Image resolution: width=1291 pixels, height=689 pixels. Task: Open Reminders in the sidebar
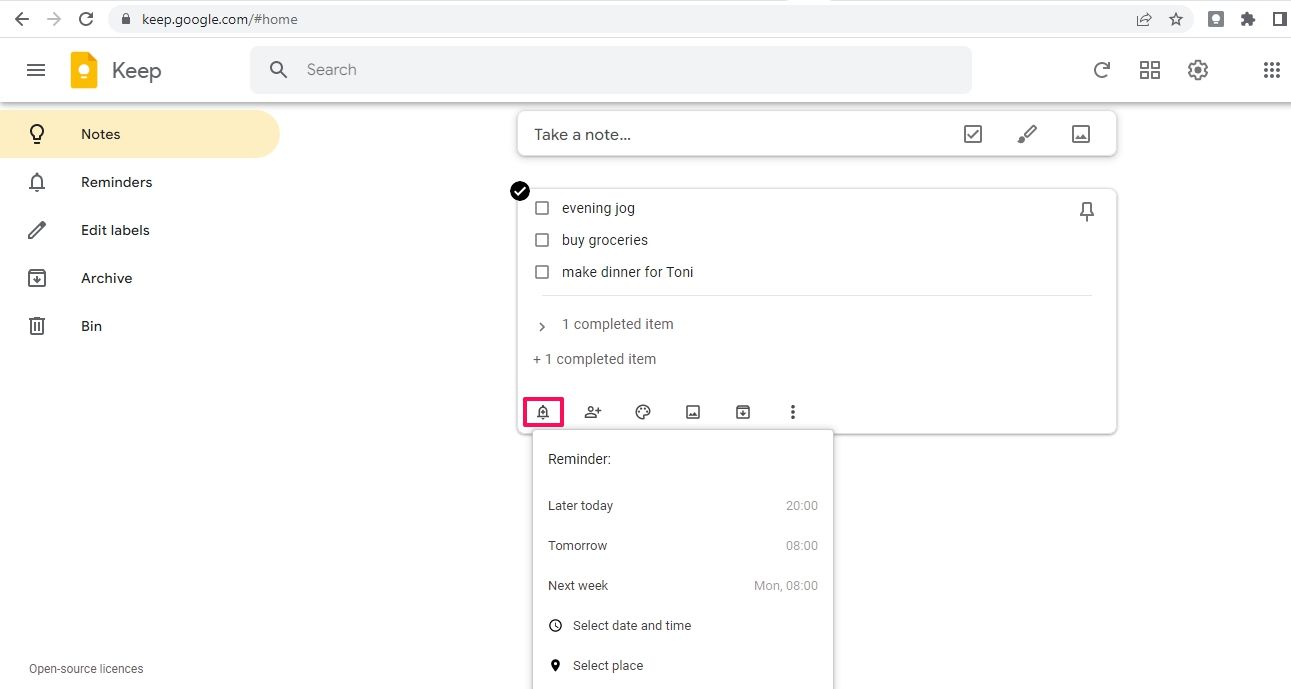(140, 182)
